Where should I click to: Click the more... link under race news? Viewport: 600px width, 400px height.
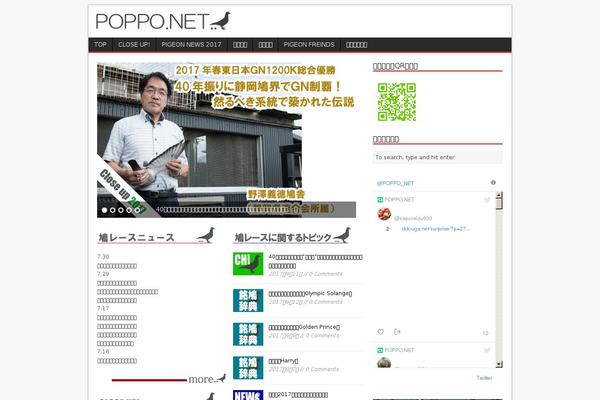[x=202, y=379]
